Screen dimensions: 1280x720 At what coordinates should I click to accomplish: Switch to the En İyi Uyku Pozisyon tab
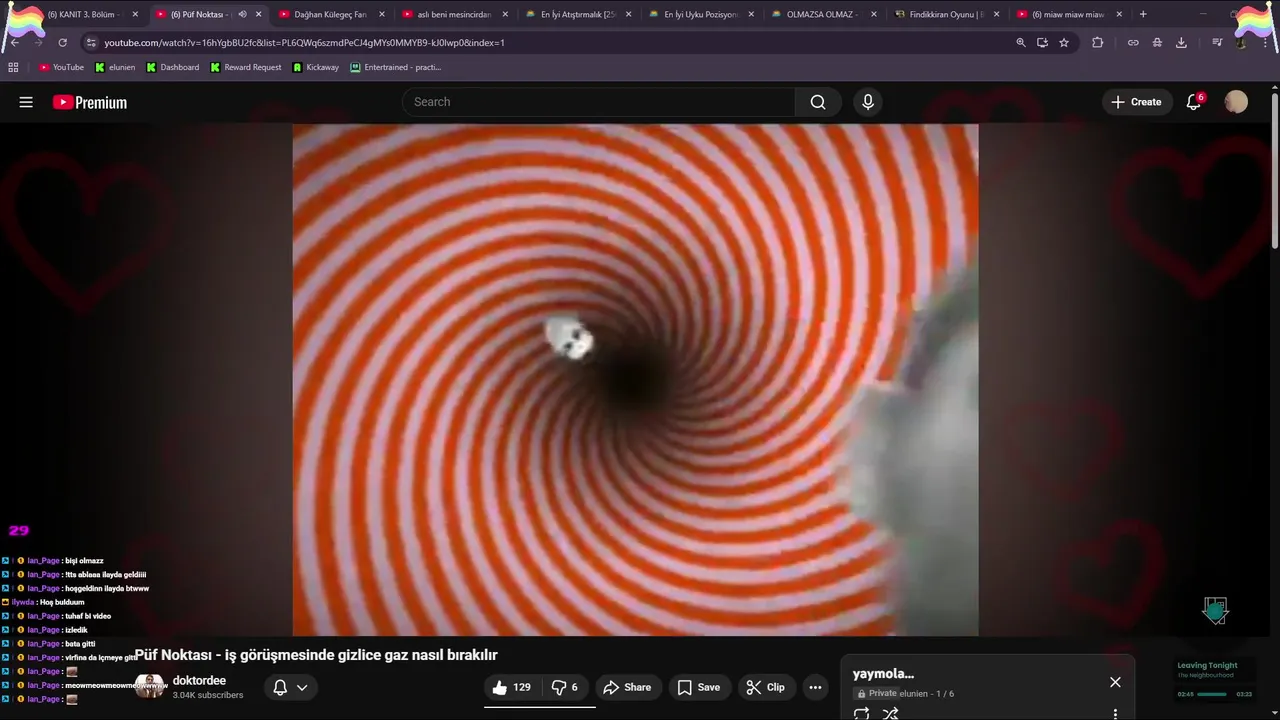700,14
